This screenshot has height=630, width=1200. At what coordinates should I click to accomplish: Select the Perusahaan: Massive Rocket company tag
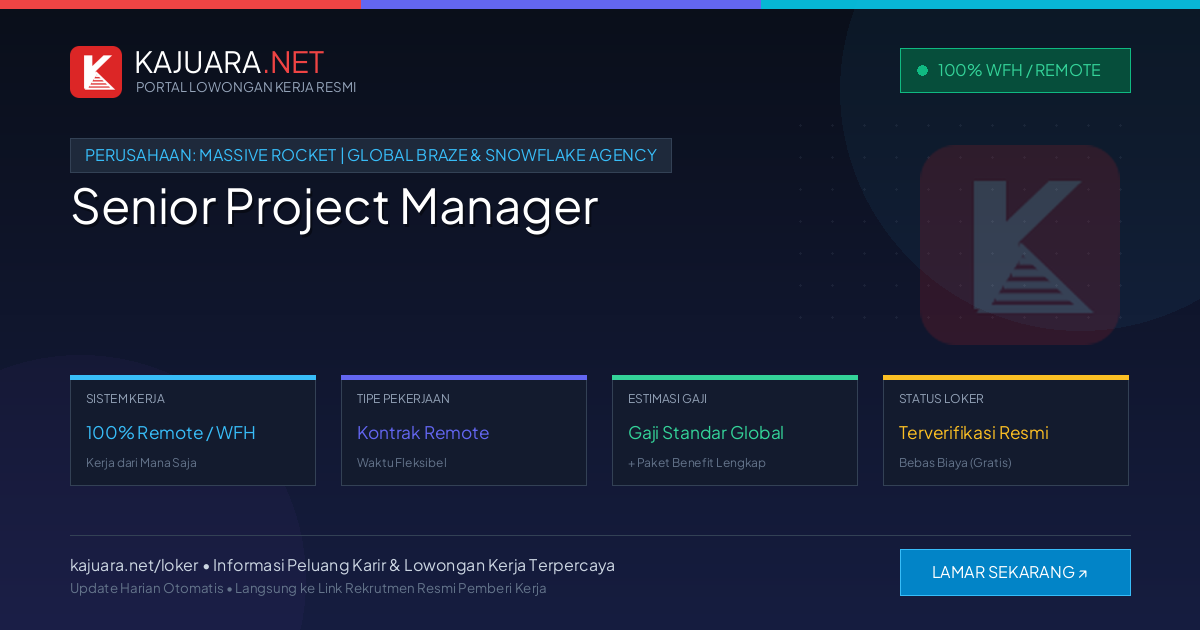pyautogui.click(x=371, y=155)
